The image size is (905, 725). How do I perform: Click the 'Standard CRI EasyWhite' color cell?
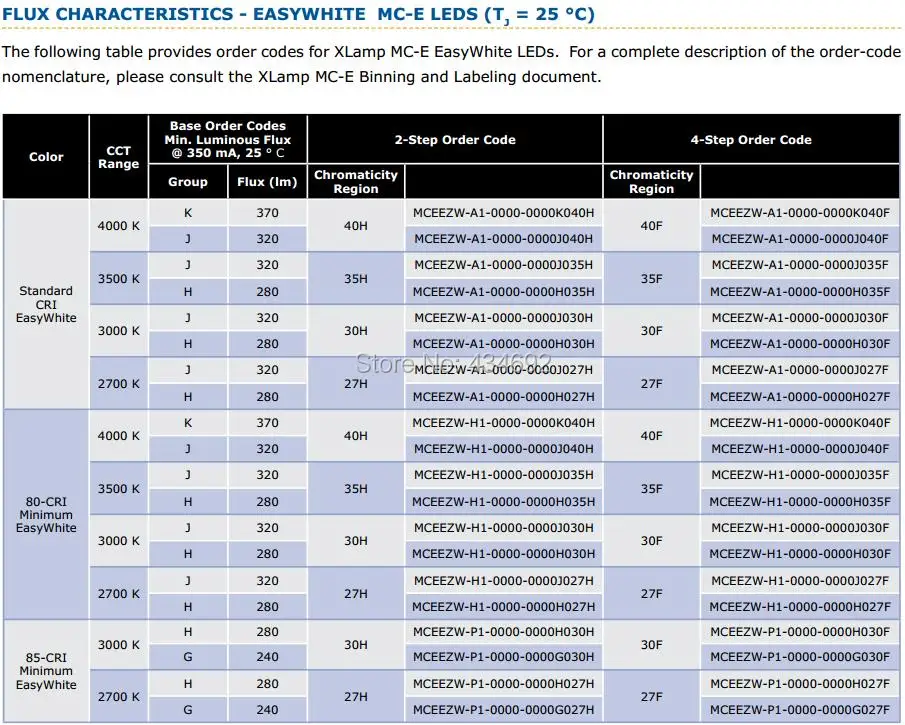(46, 305)
